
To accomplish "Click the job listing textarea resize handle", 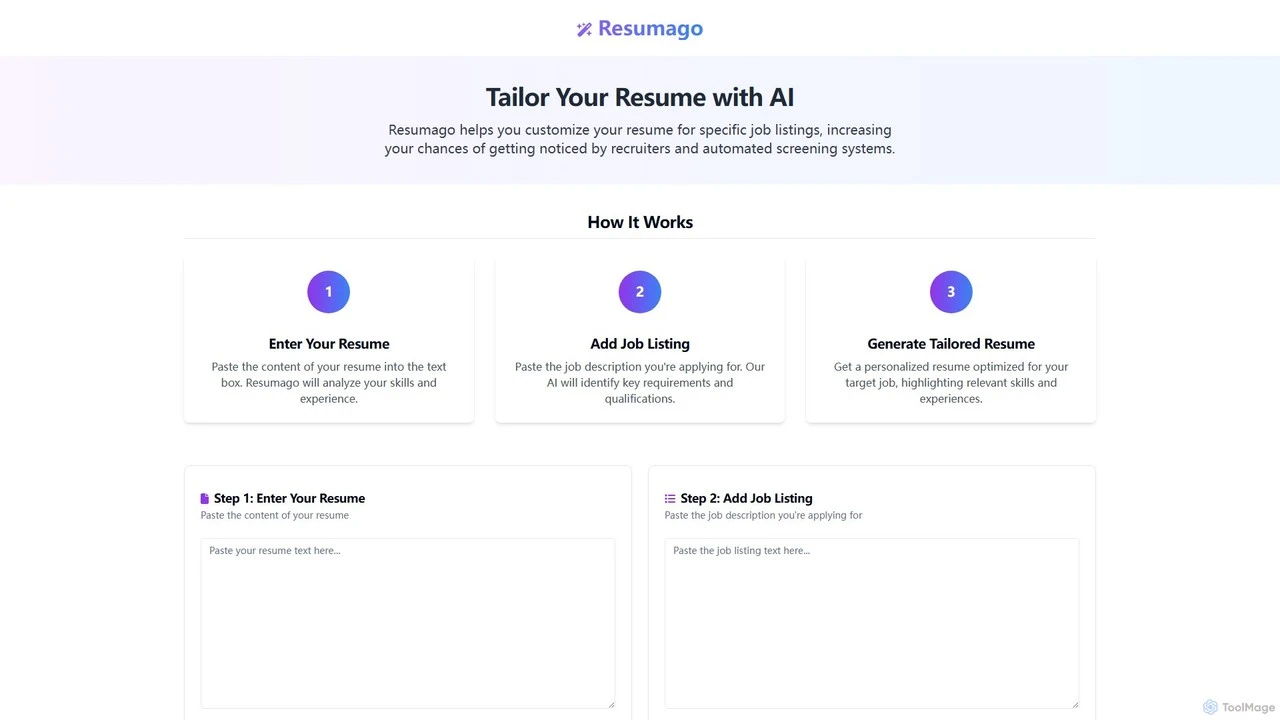I will [x=1074, y=704].
